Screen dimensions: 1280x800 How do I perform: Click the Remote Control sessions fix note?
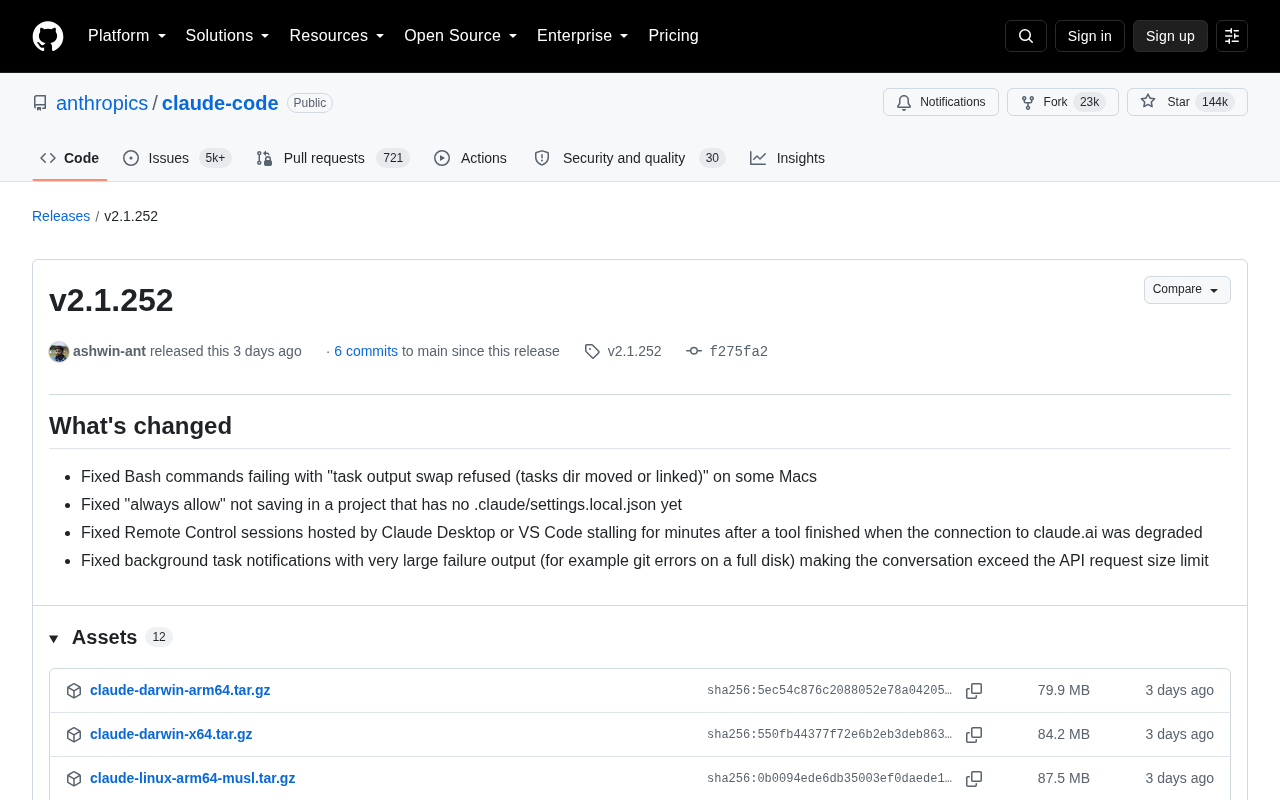642,533
